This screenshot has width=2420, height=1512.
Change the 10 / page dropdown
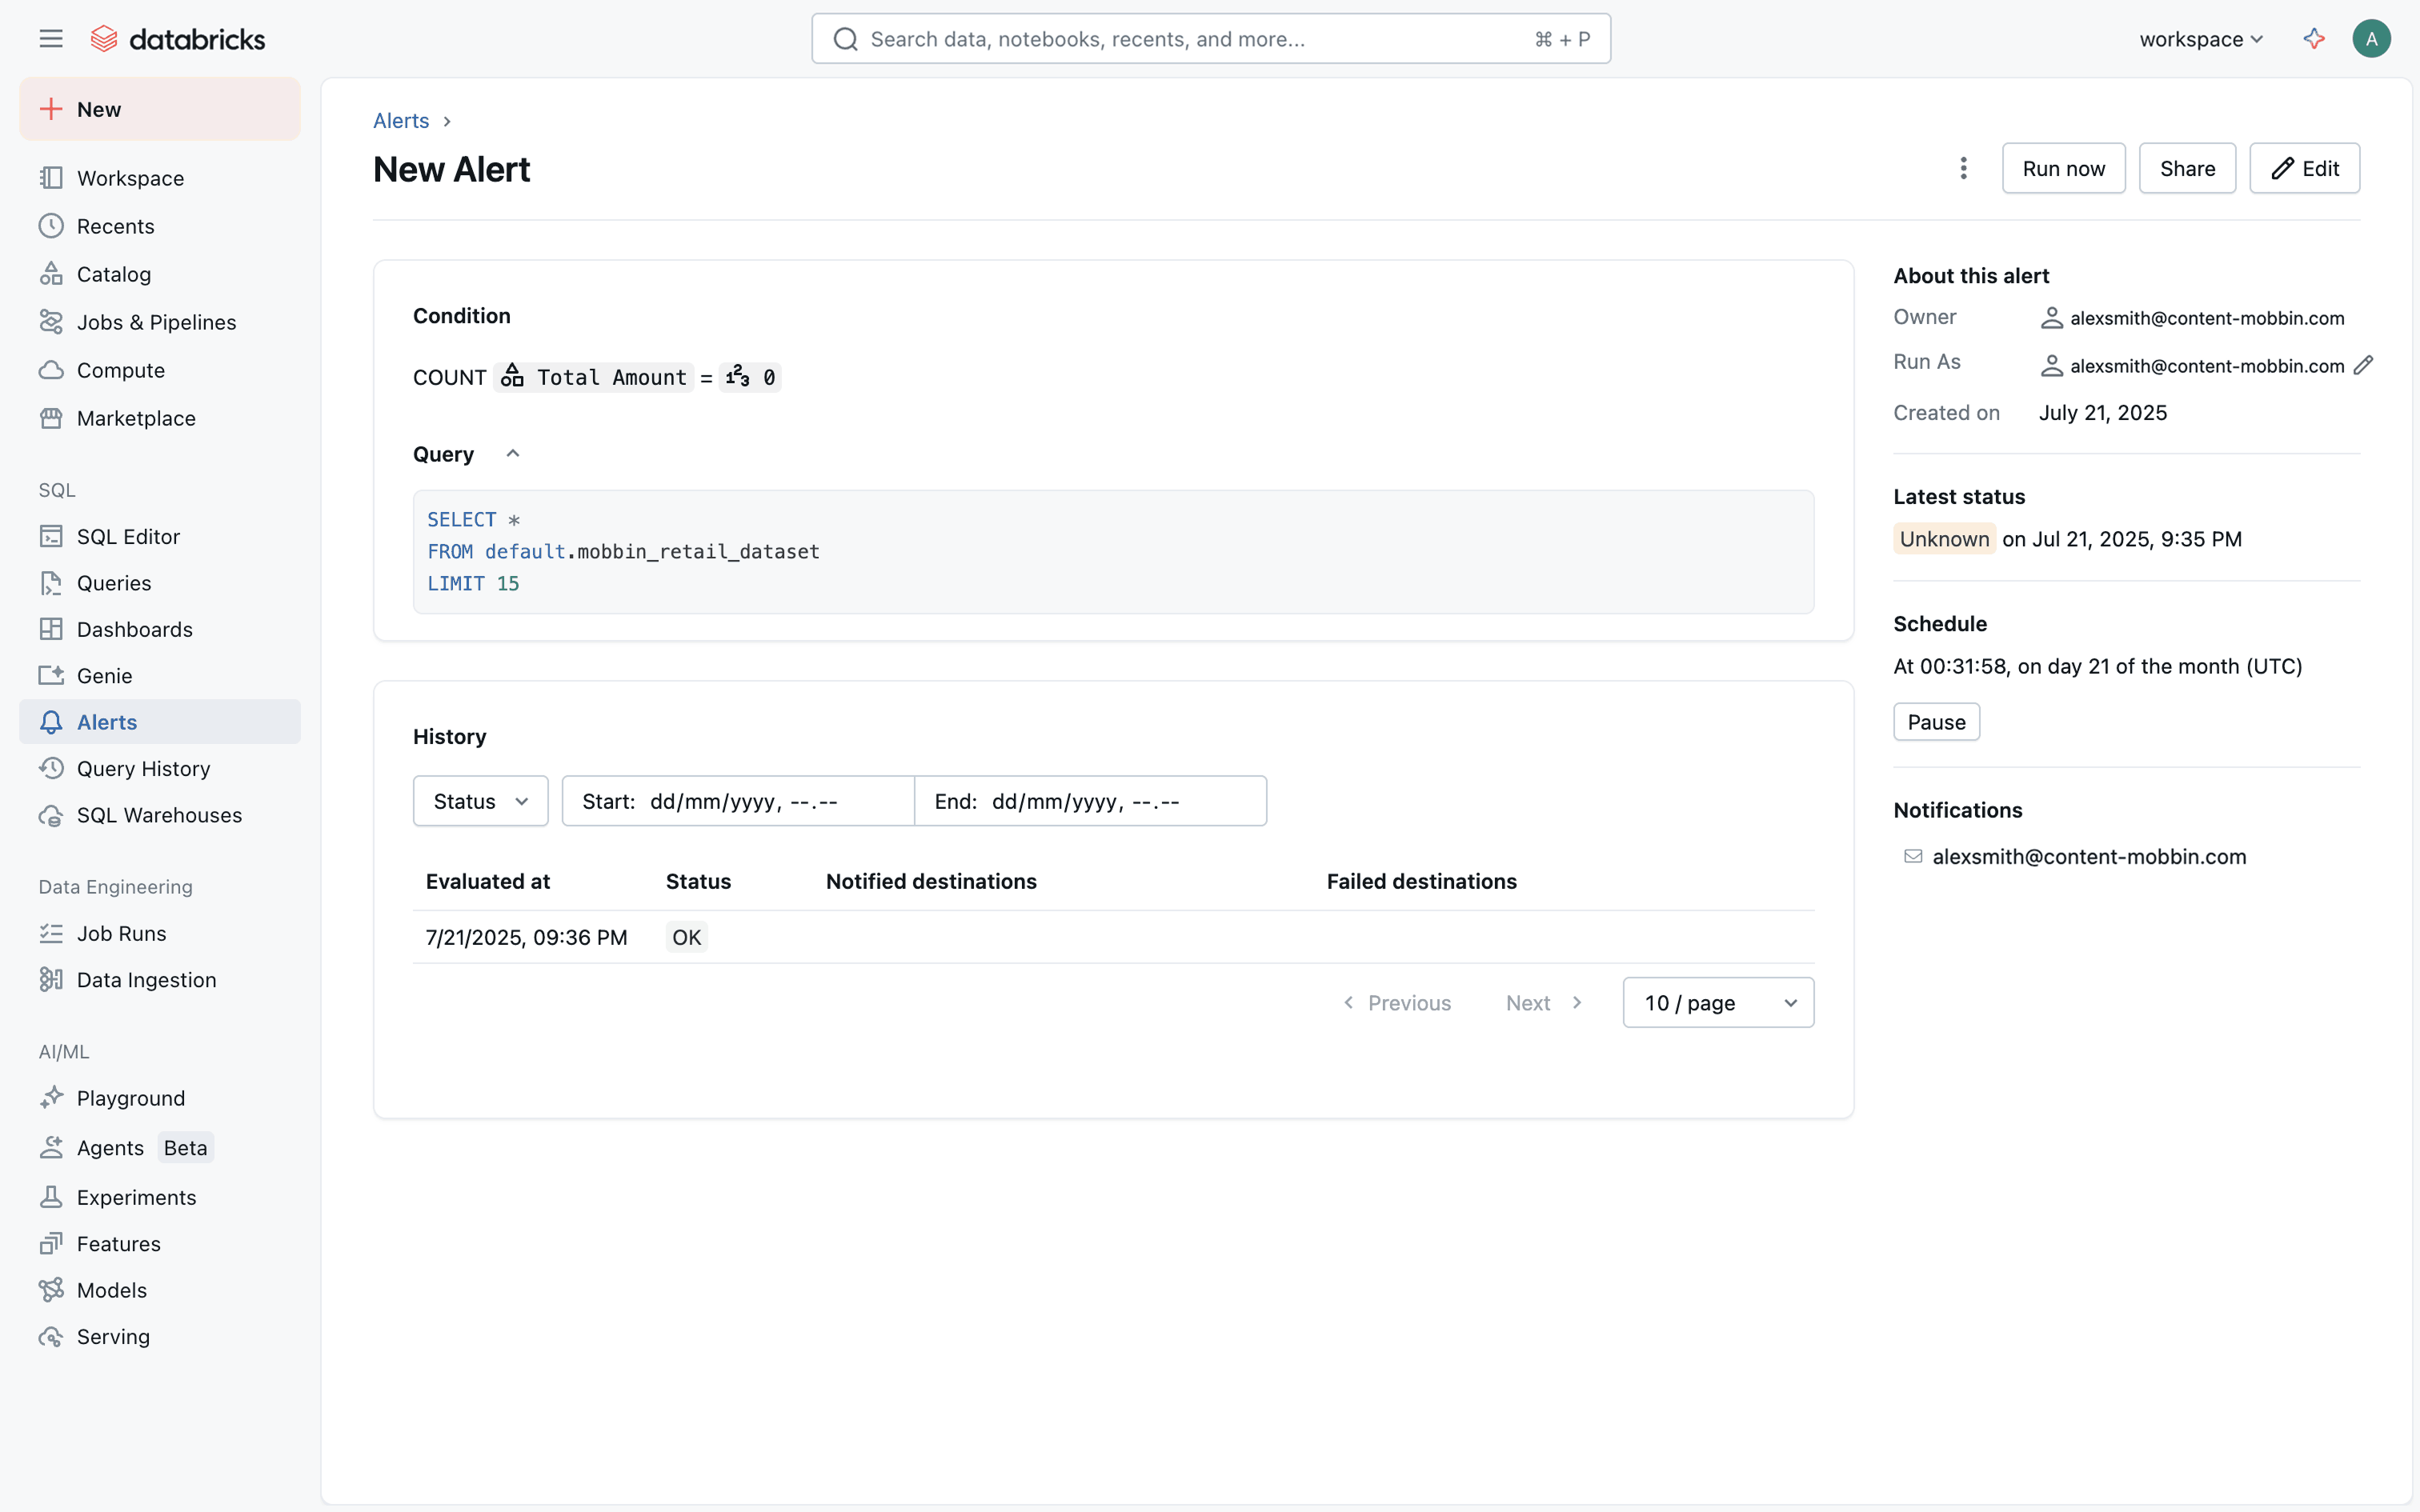1718,1003
